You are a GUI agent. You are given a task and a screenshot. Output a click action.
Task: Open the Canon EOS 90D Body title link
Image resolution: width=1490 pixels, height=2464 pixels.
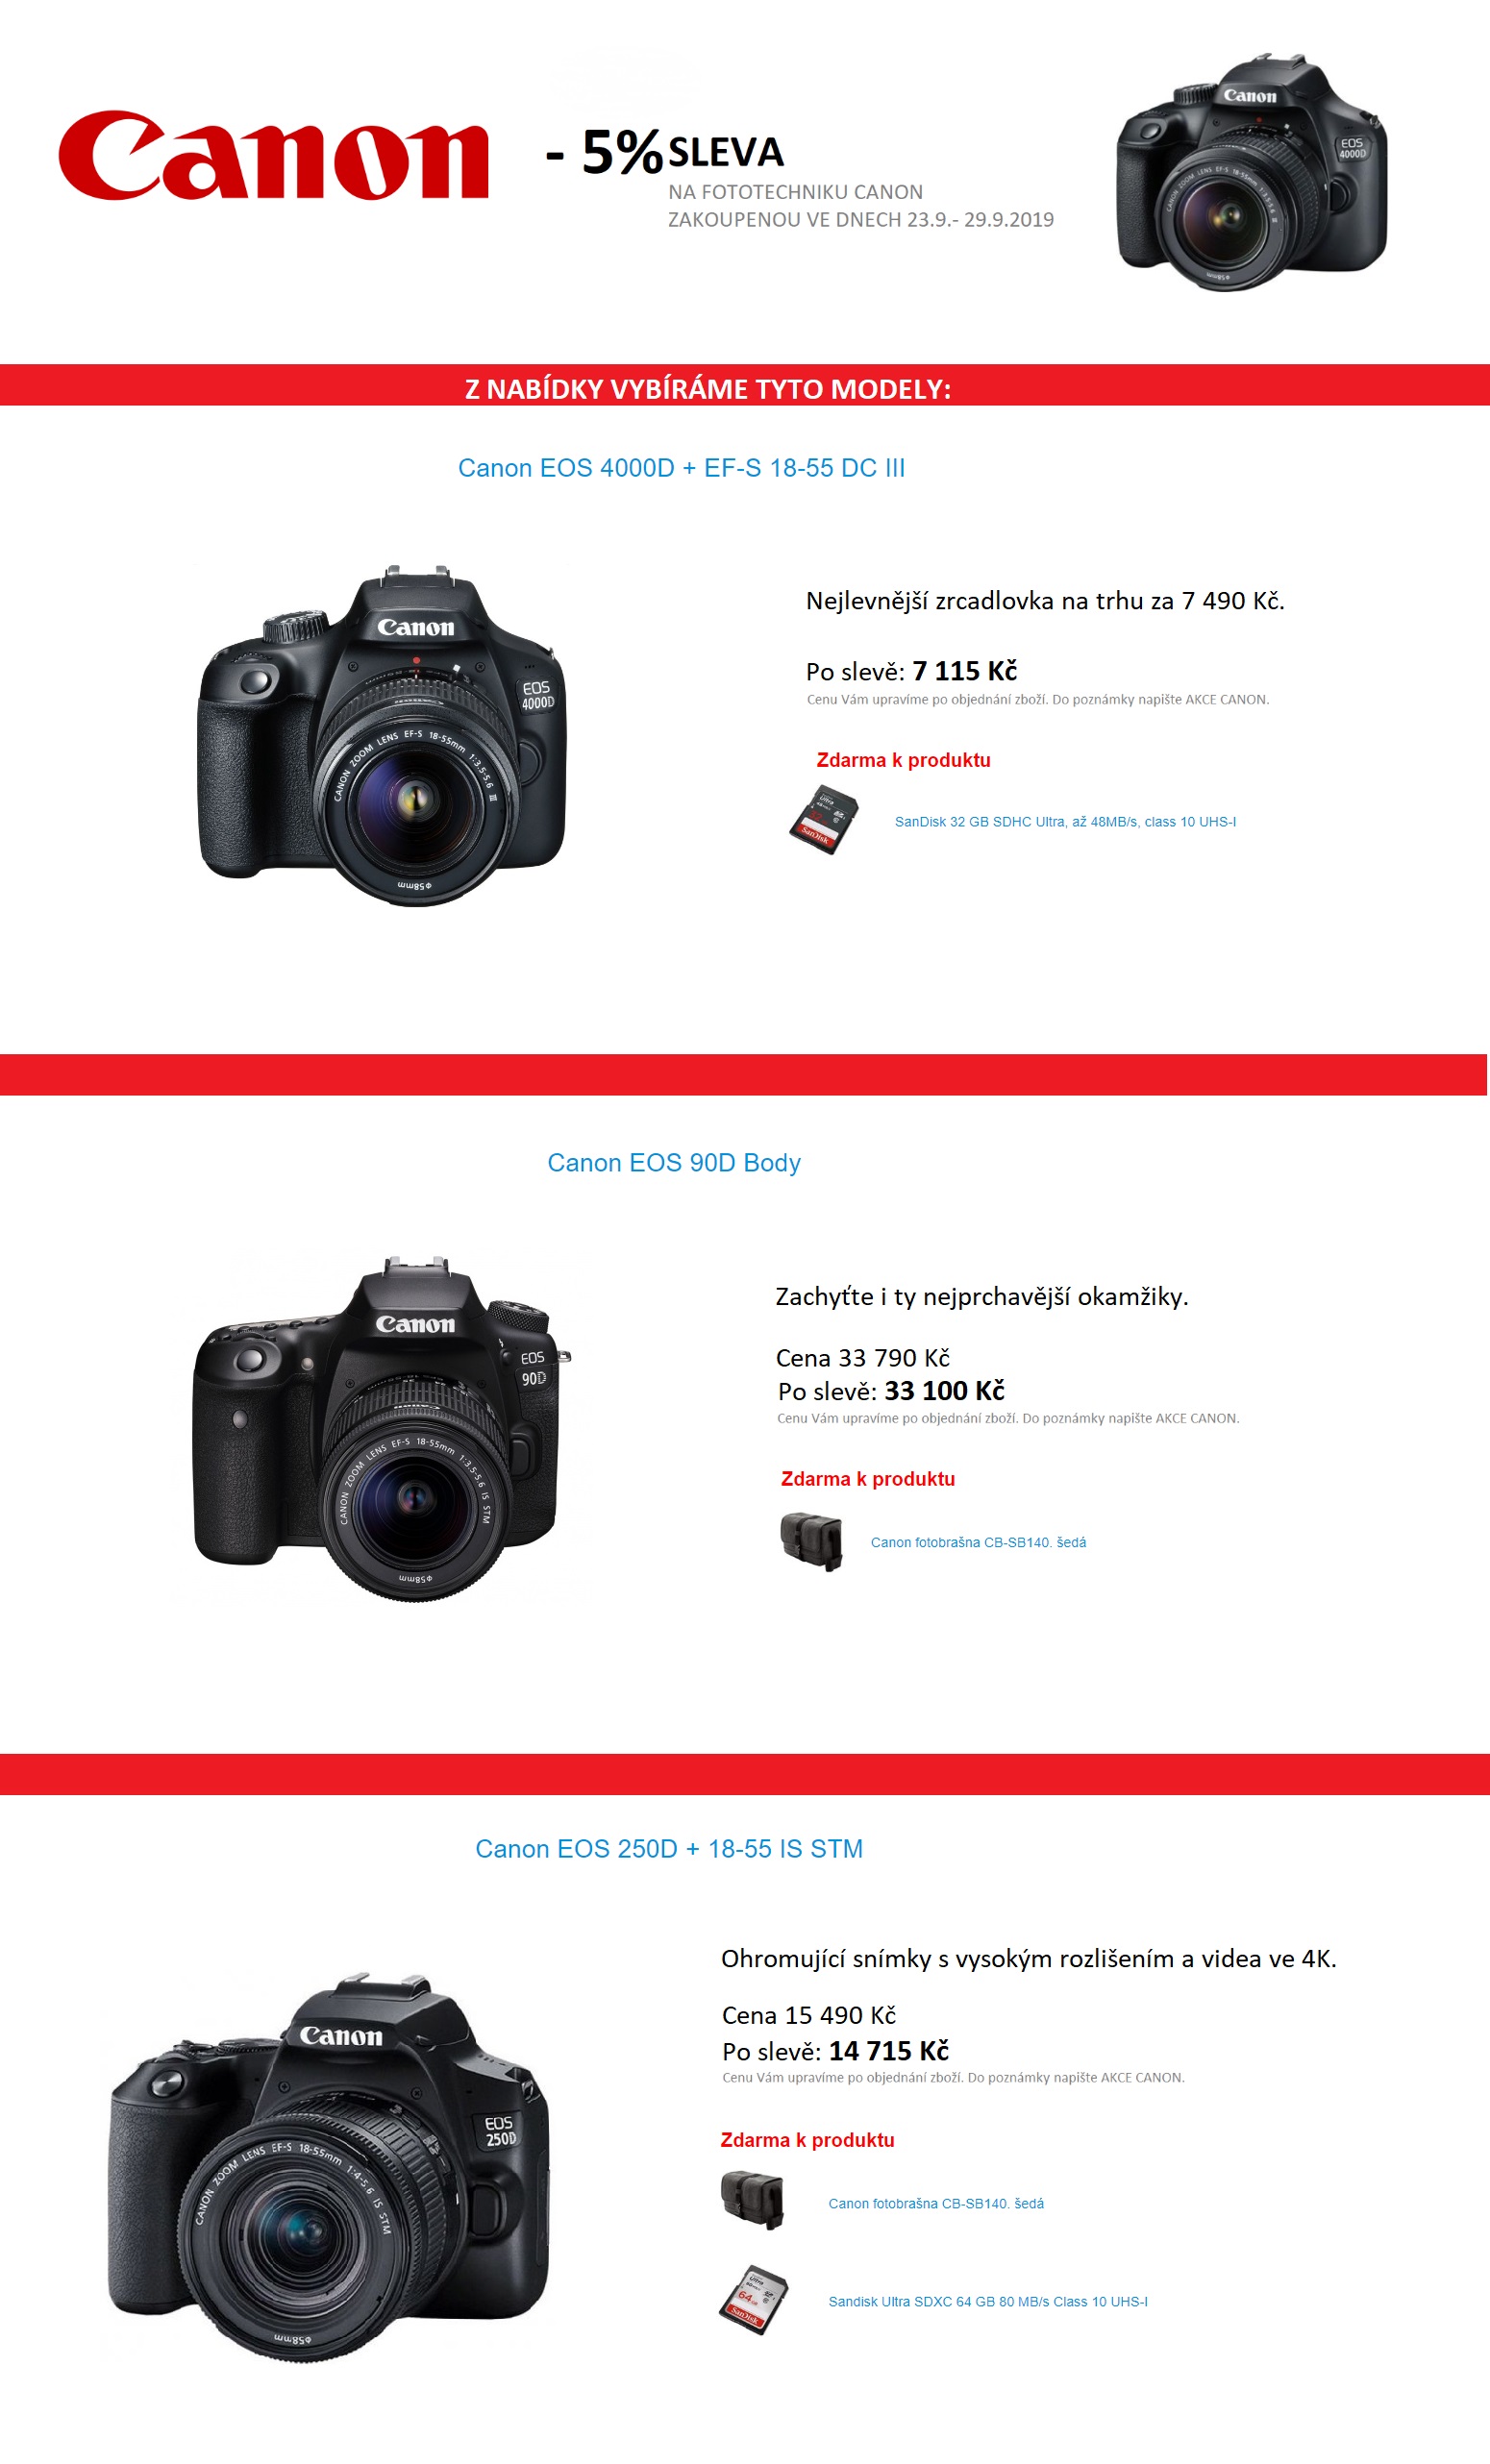coord(674,1163)
